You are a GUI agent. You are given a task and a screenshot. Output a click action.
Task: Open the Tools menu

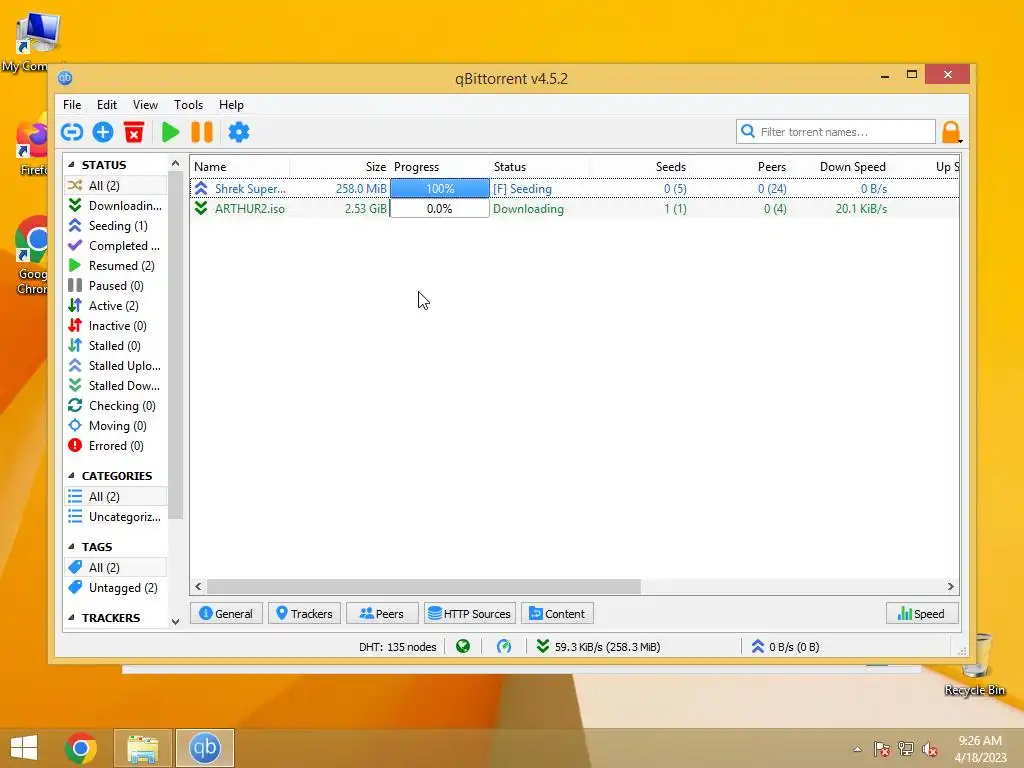188,104
